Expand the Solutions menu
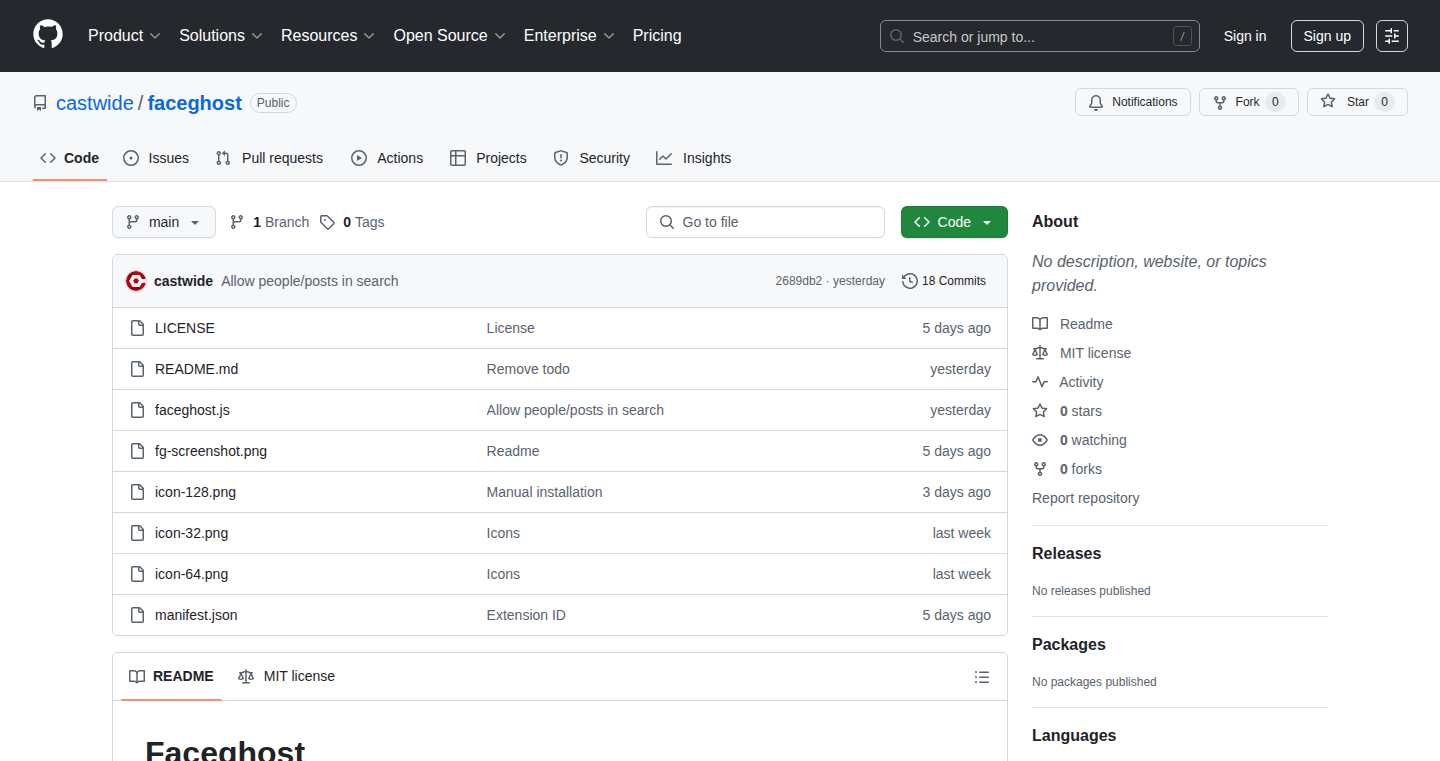 (x=221, y=36)
